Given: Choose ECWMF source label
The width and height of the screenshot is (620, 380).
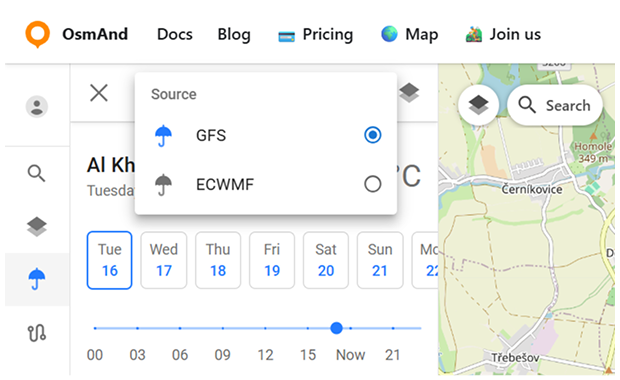Looking at the screenshot, I should 225,185.
